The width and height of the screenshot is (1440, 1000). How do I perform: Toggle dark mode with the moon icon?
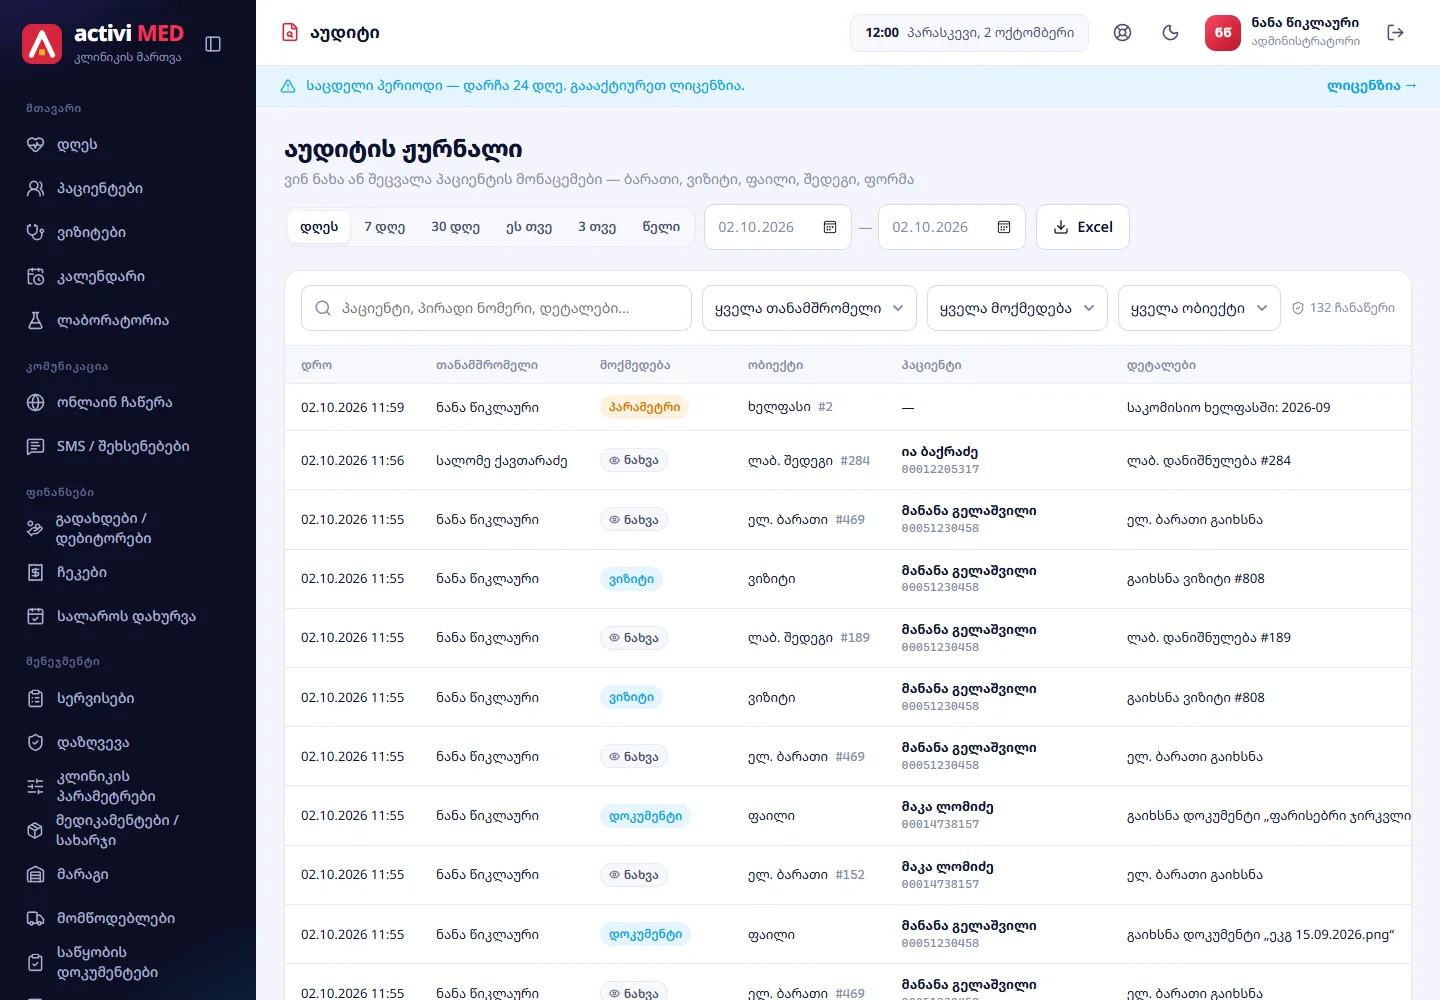[1171, 33]
